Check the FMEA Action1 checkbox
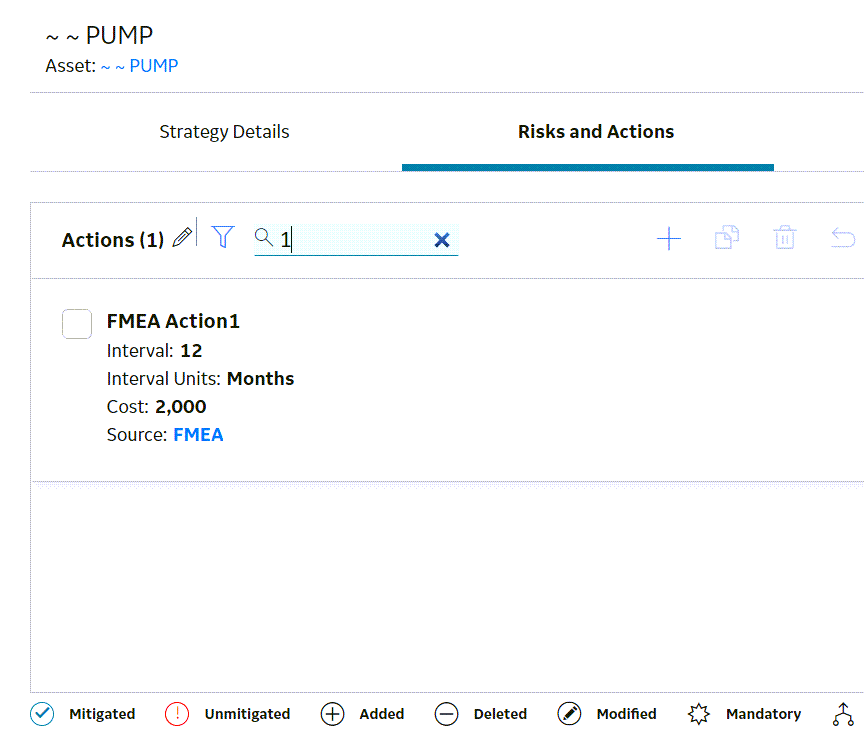Screen dimensions: 864x732 coord(77,324)
